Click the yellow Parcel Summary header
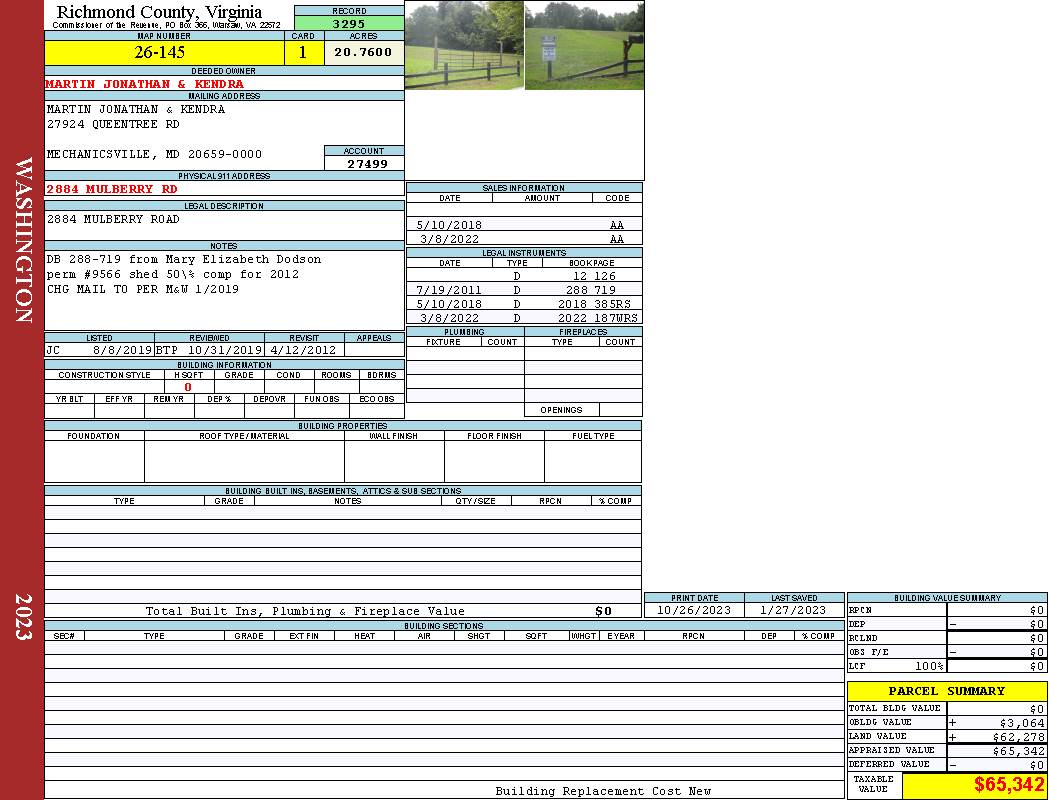This screenshot has width=1050, height=800. [946, 691]
